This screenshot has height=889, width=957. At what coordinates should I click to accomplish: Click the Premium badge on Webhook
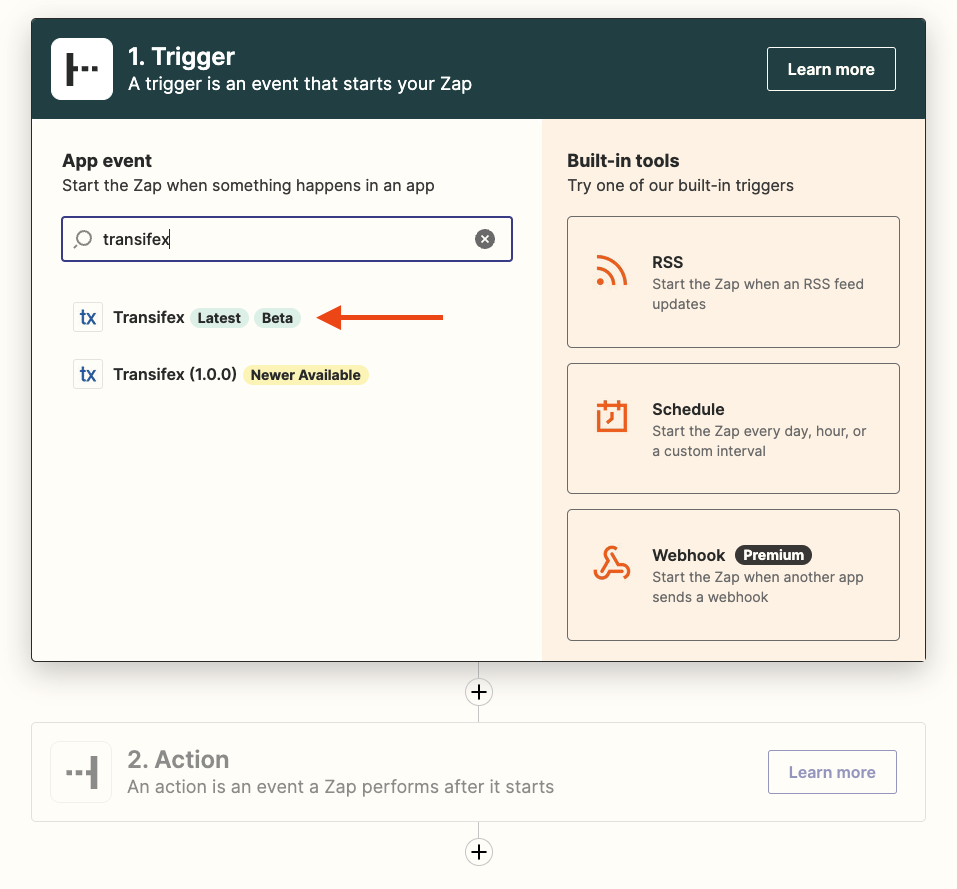tap(772, 554)
